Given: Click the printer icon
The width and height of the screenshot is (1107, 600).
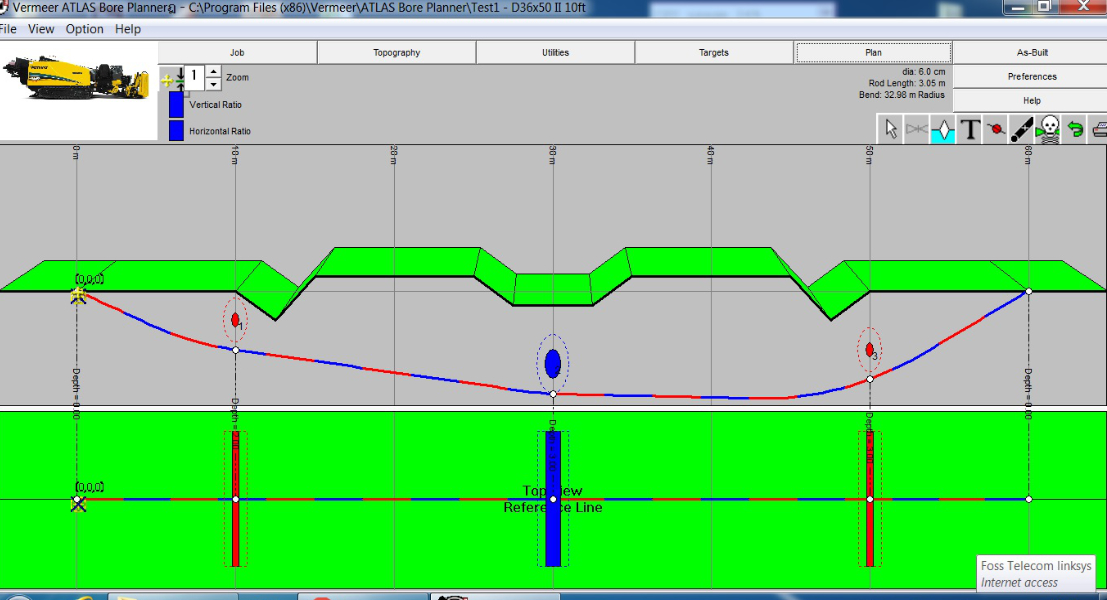Looking at the screenshot, I should click(1099, 130).
